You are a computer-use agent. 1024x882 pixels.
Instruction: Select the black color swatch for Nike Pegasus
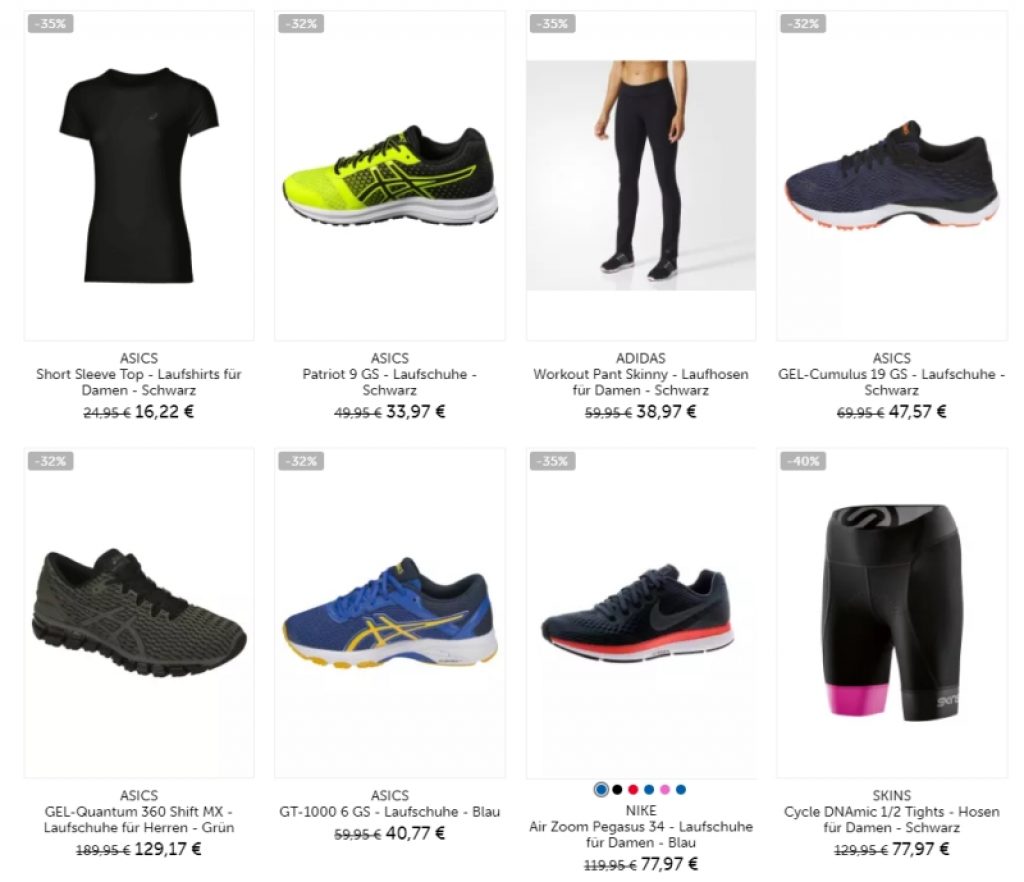point(617,789)
